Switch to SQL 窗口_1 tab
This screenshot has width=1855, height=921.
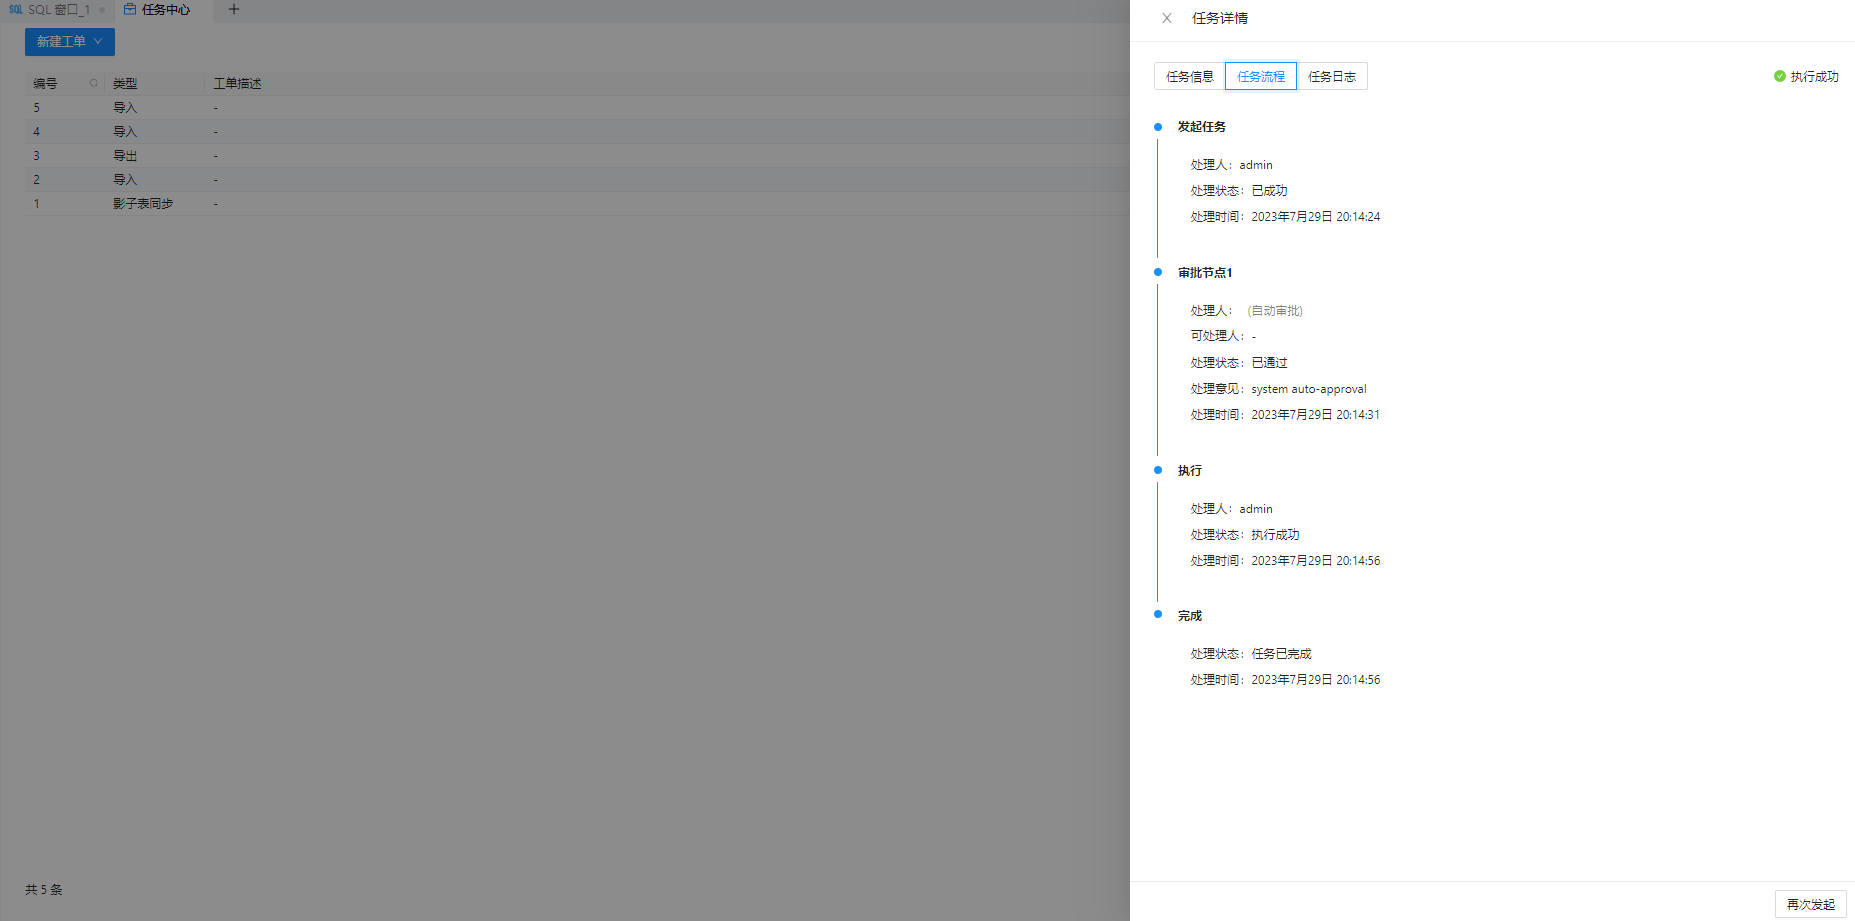pyautogui.click(x=57, y=10)
